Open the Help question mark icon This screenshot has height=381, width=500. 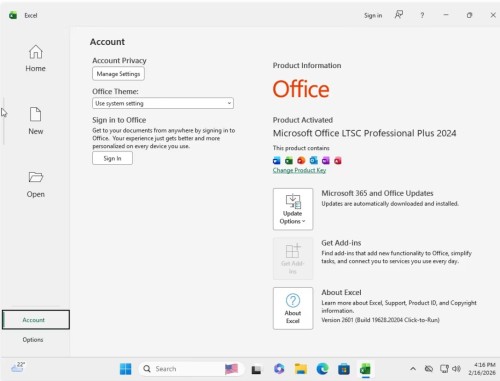pyautogui.click(x=422, y=15)
